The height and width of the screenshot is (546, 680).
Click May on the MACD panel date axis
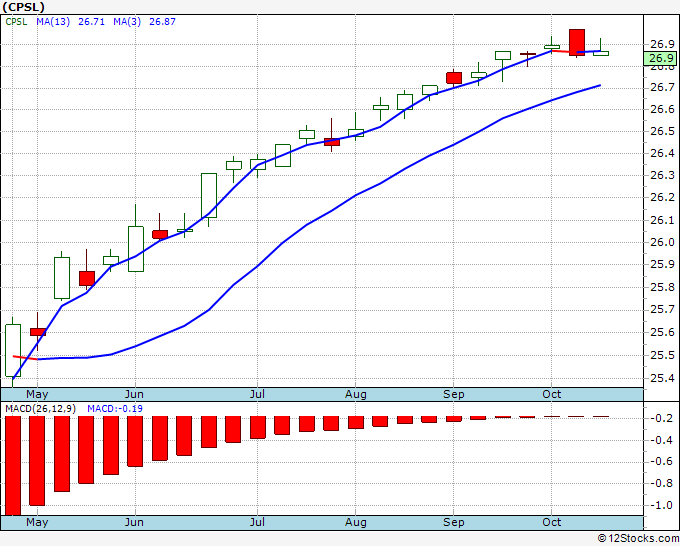point(37,522)
